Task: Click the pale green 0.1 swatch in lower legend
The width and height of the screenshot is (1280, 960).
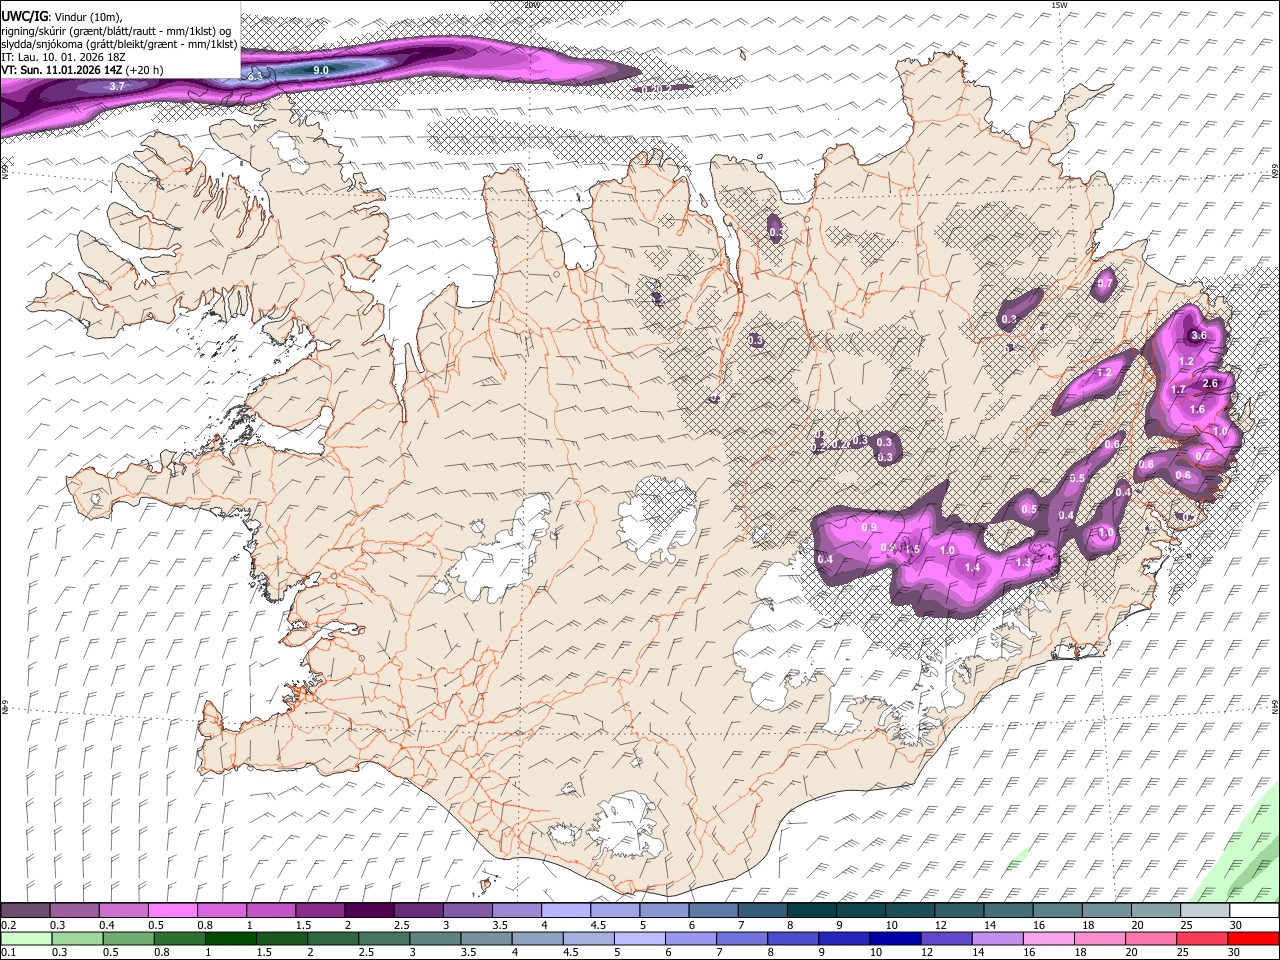Action: (x=26, y=938)
